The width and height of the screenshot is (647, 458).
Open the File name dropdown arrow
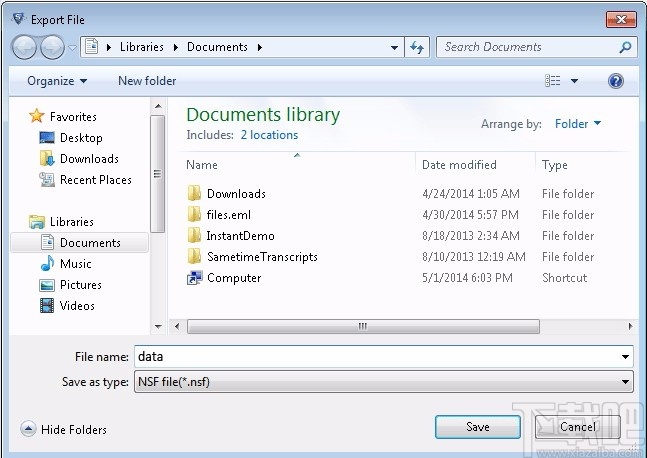[626, 356]
